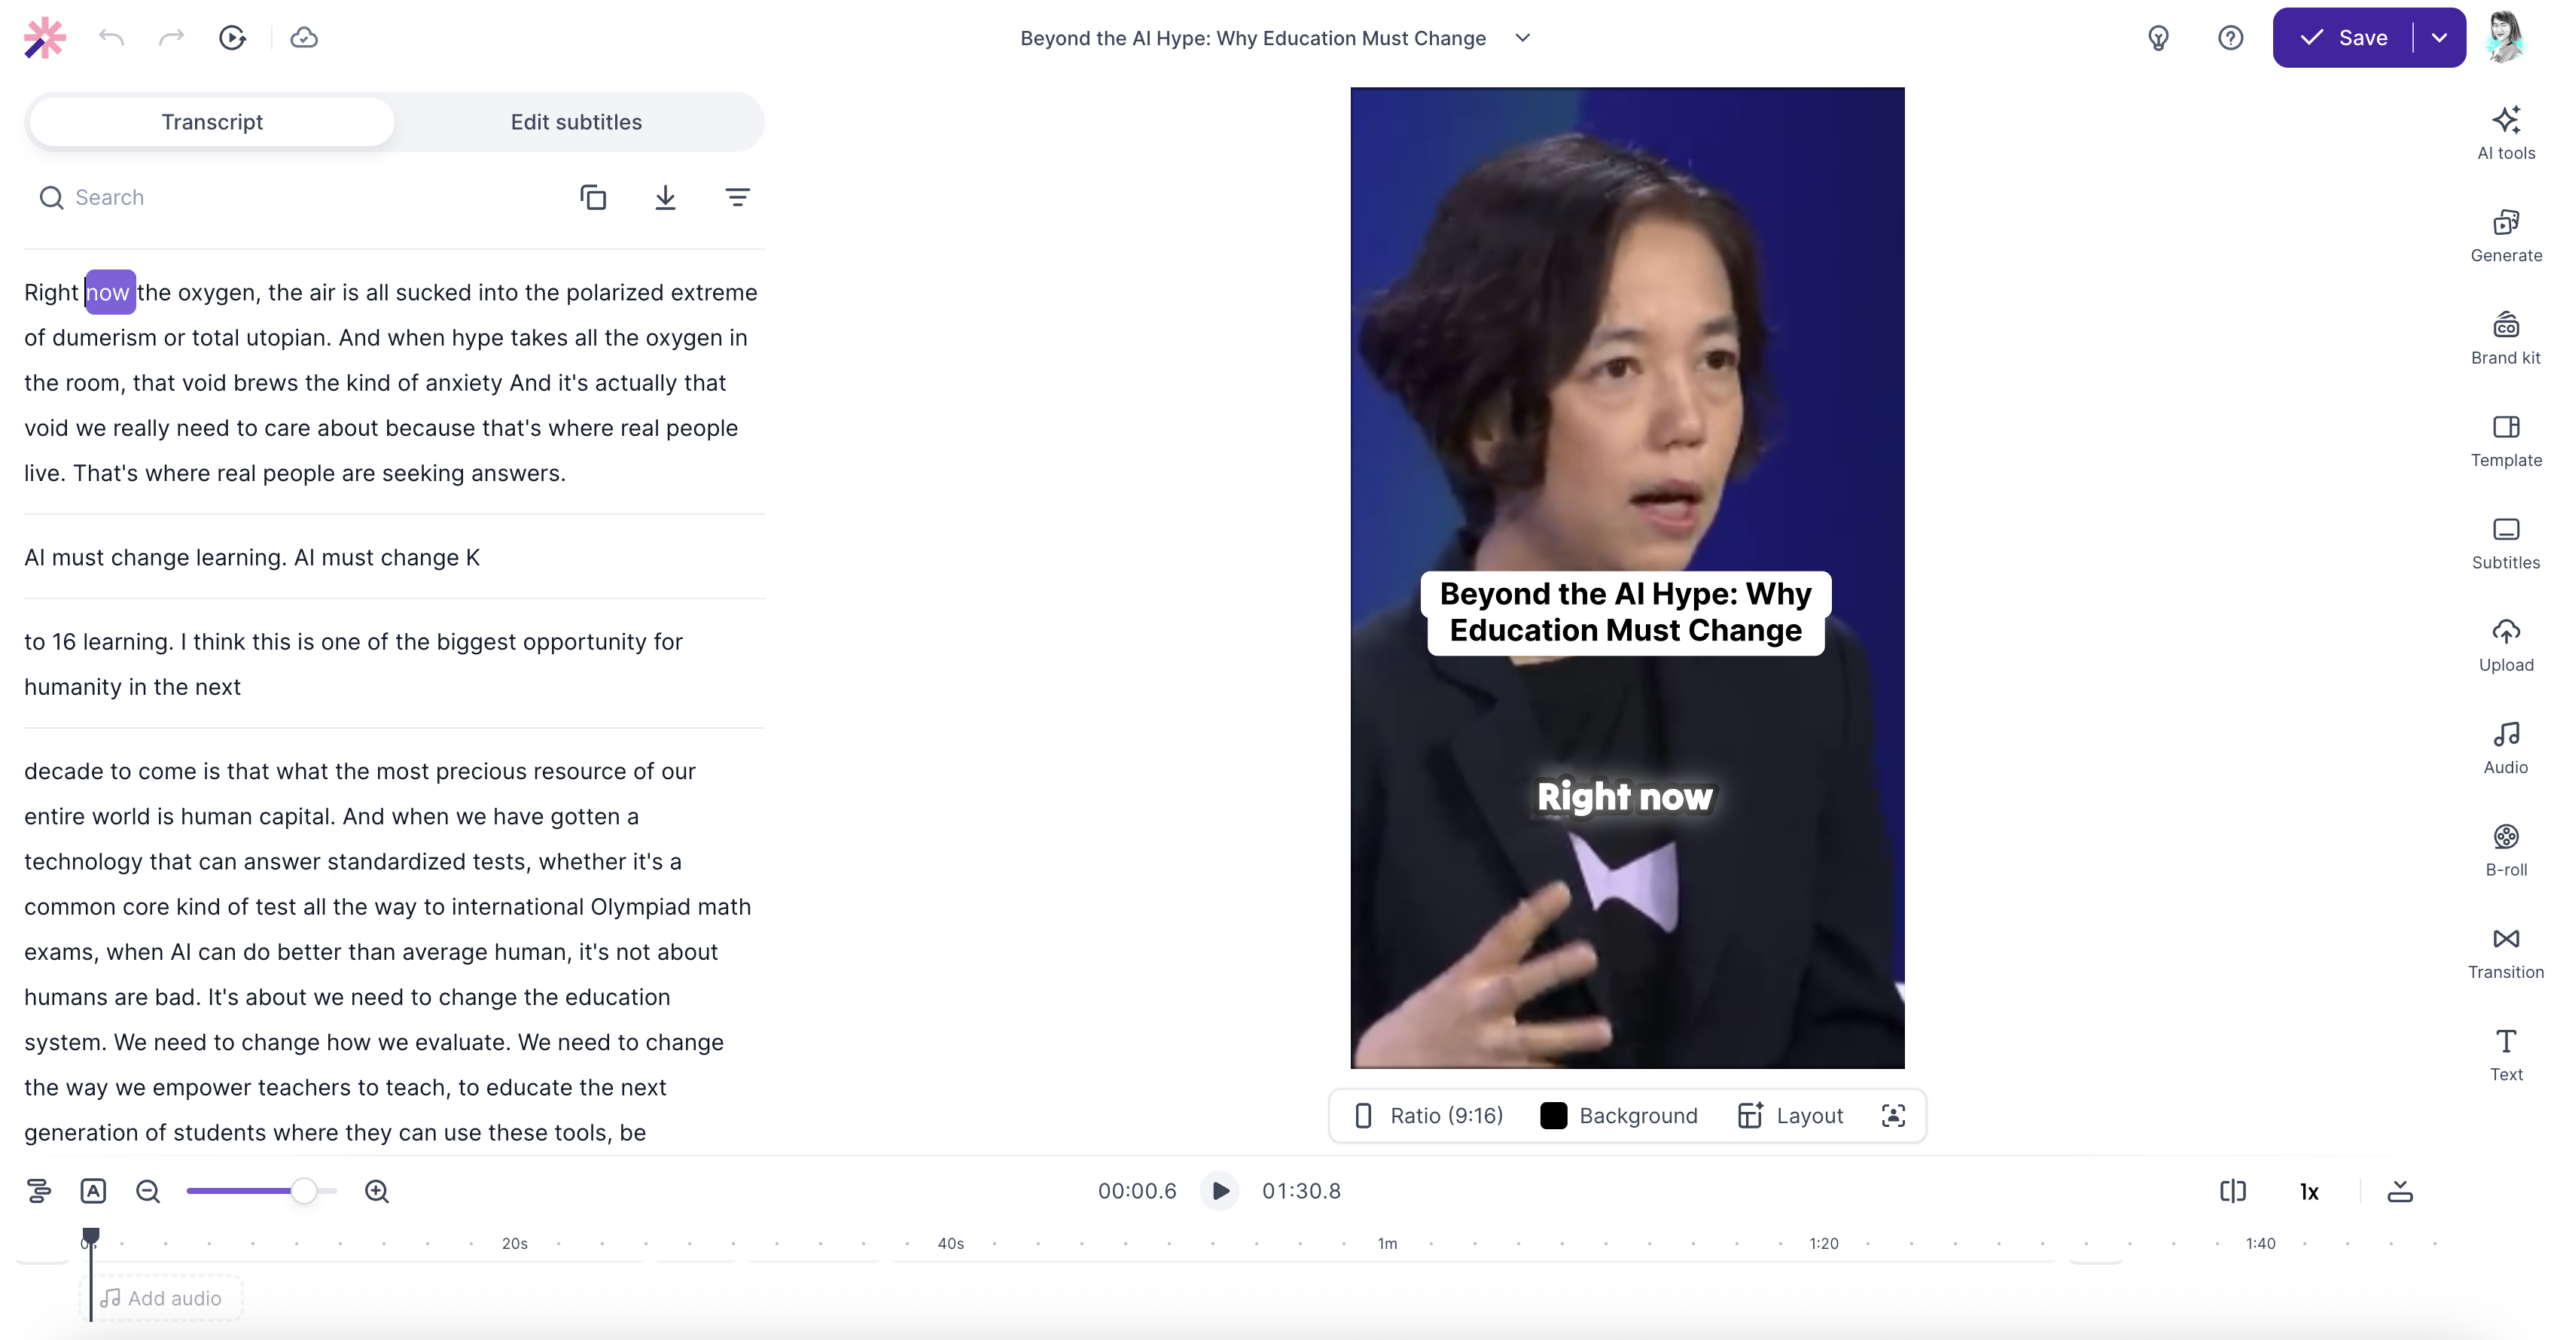Open the Transition panel

click(x=2505, y=952)
